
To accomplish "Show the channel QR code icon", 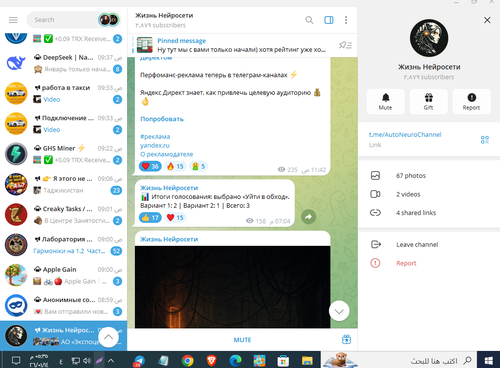I will click(x=485, y=140).
